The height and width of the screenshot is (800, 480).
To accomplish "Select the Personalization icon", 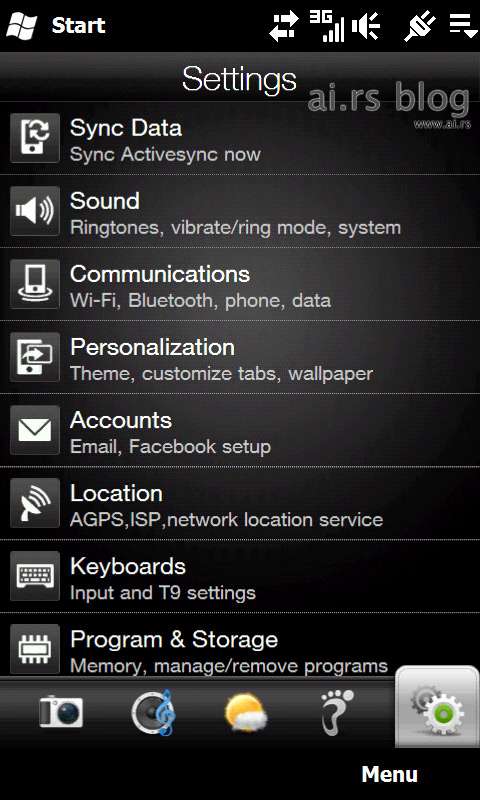I will click(x=35, y=357).
